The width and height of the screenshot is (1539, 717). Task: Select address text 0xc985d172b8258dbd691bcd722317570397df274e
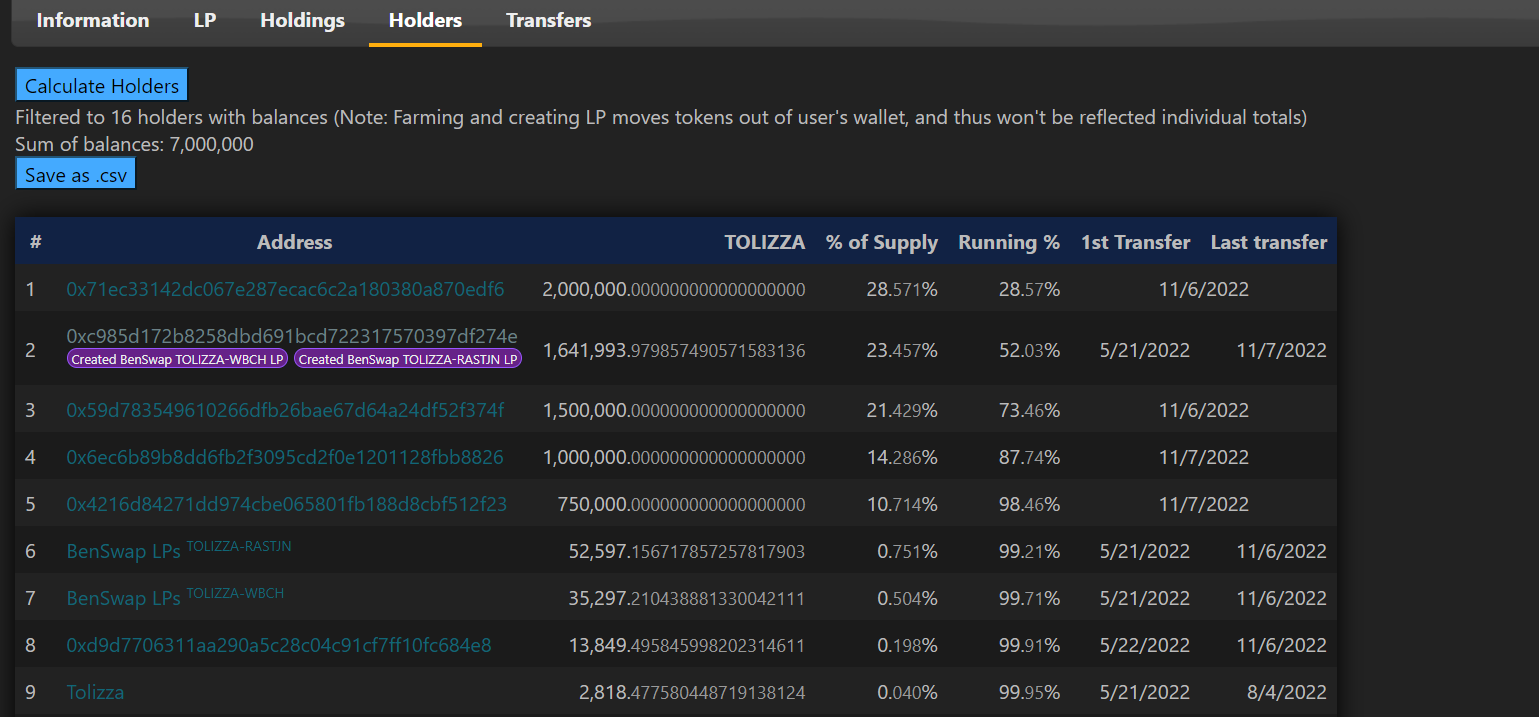[x=292, y=335]
